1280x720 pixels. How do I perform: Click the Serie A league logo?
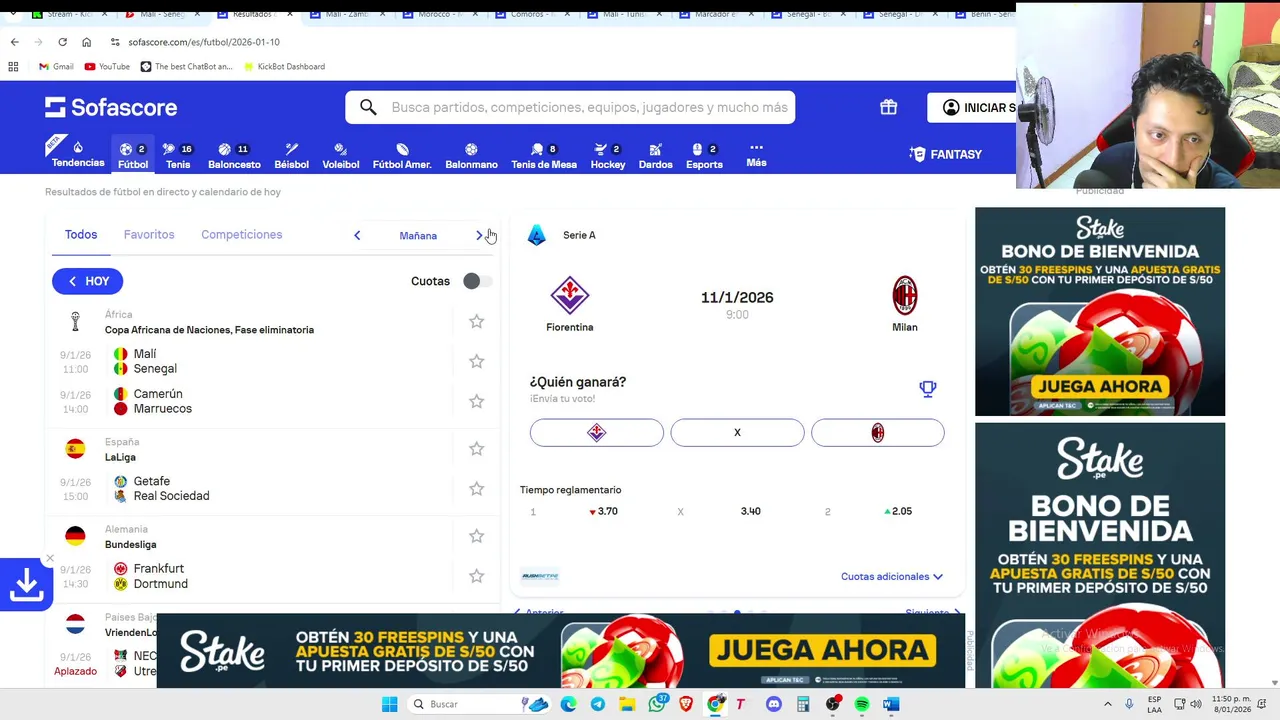(537, 235)
